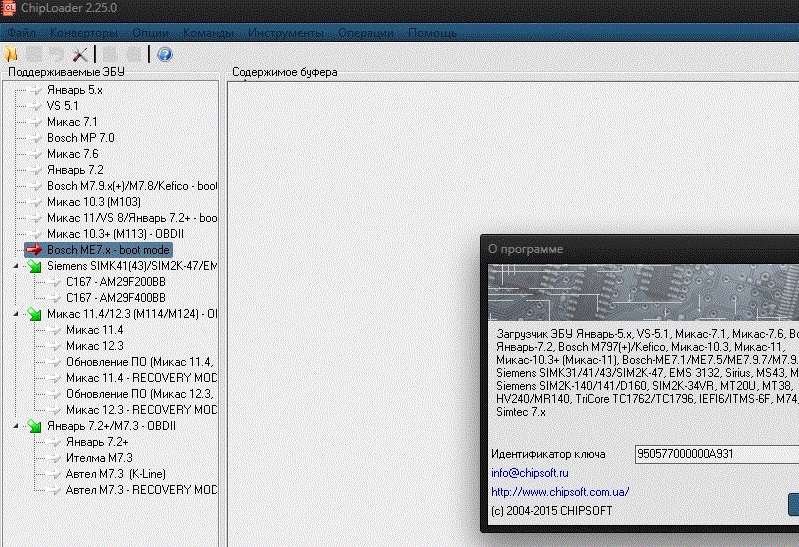
Task: Open the Файл menu
Action: pyautogui.click(x=21, y=33)
